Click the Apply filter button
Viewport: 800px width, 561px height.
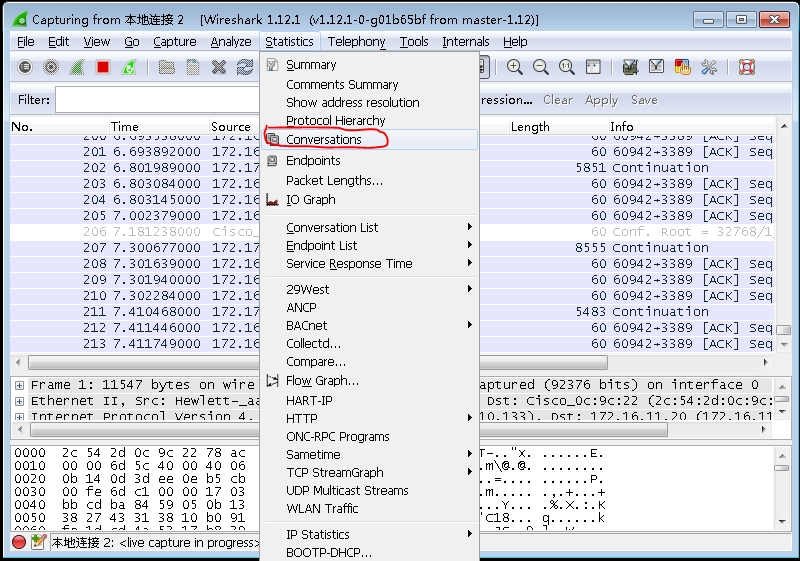tap(601, 100)
